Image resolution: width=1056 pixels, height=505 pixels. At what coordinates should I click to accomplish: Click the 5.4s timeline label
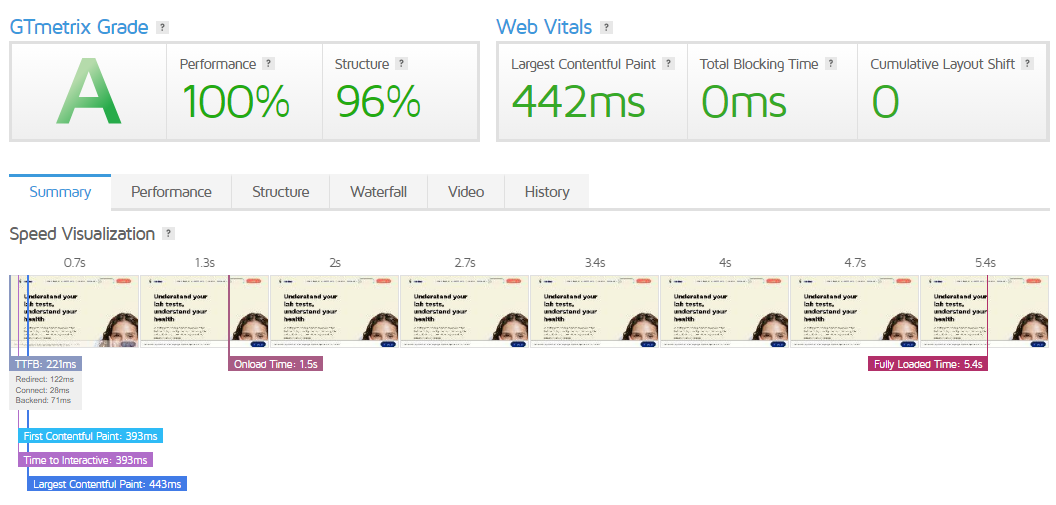985,263
